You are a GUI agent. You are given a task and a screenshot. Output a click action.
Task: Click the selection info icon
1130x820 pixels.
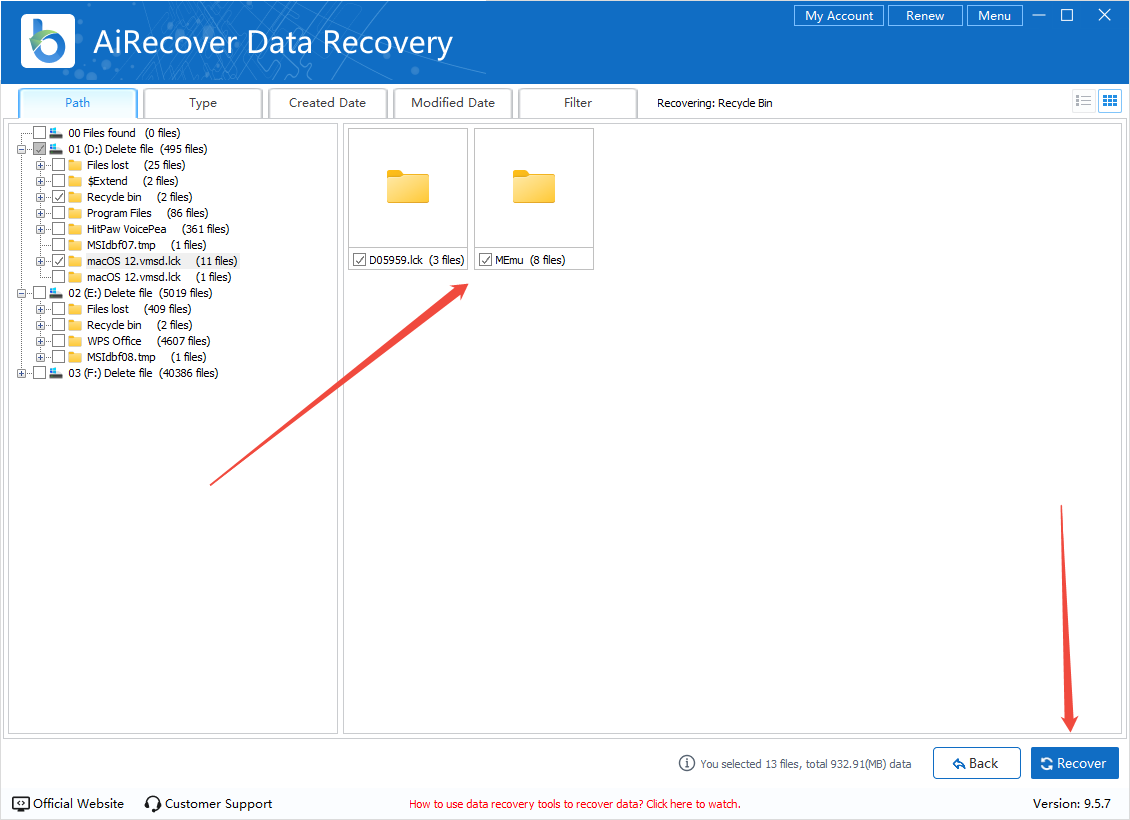coord(686,764)
